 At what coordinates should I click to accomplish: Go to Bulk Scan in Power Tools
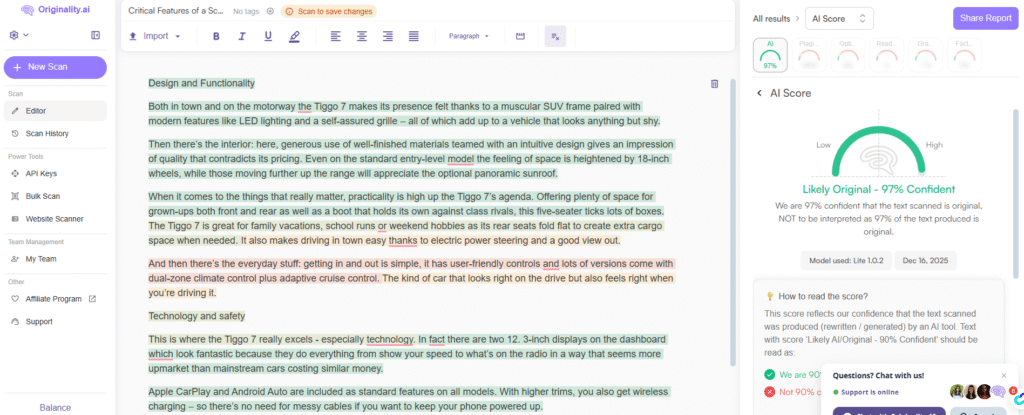point(42,196)
